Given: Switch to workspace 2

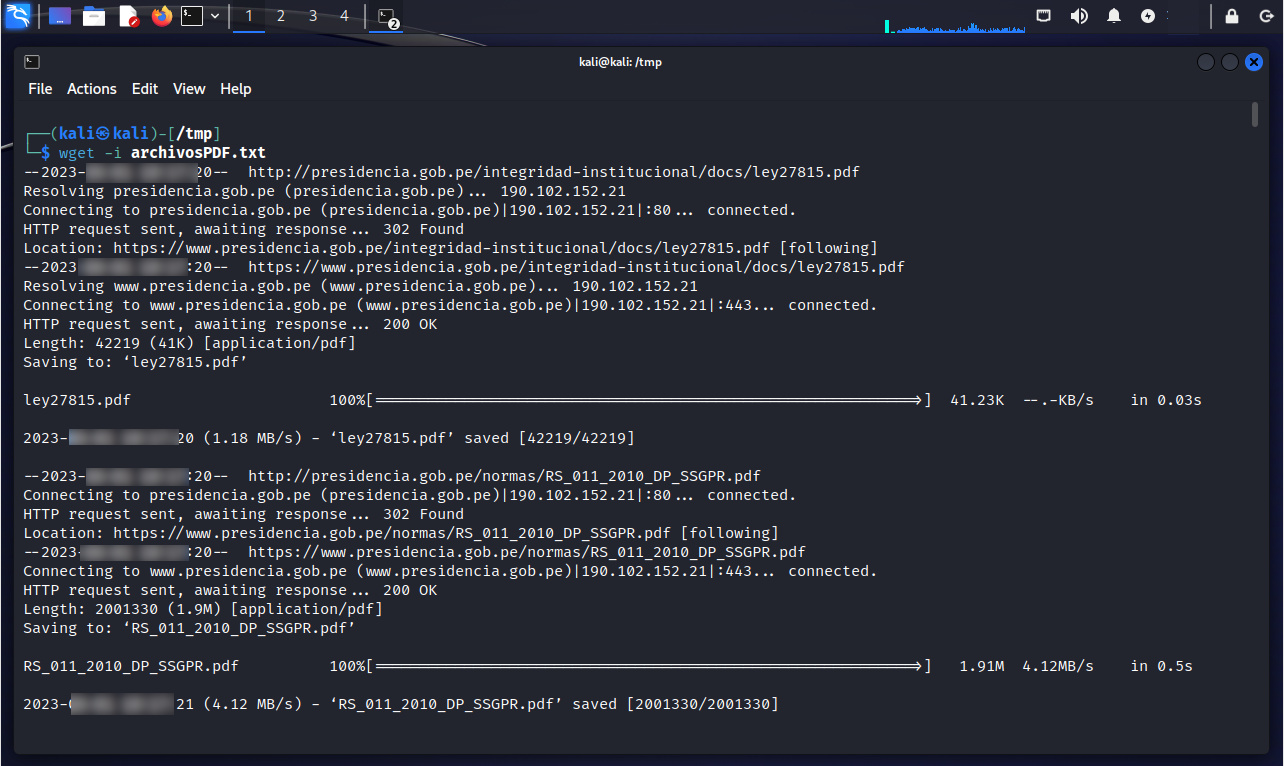Looking at the screenshot, I should [x=281, y=16].
